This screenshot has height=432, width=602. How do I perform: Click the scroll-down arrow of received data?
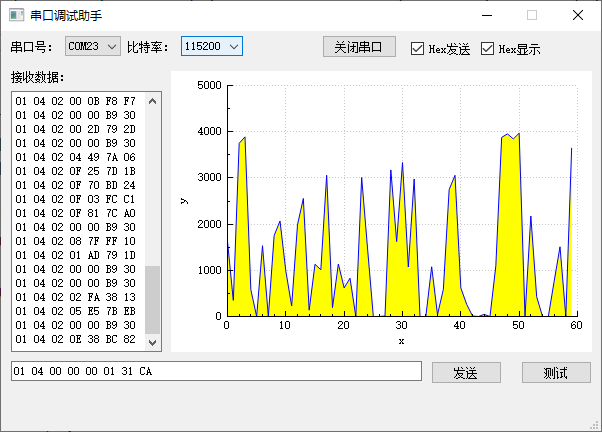point(153,342)
